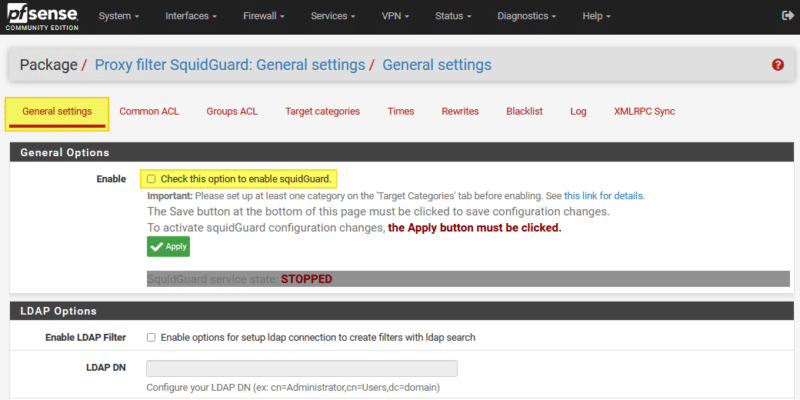Enable squidGuard checkbox
The width and height of the screenshot is (800, 400).
pyautogui.click(x=151, y=179)
